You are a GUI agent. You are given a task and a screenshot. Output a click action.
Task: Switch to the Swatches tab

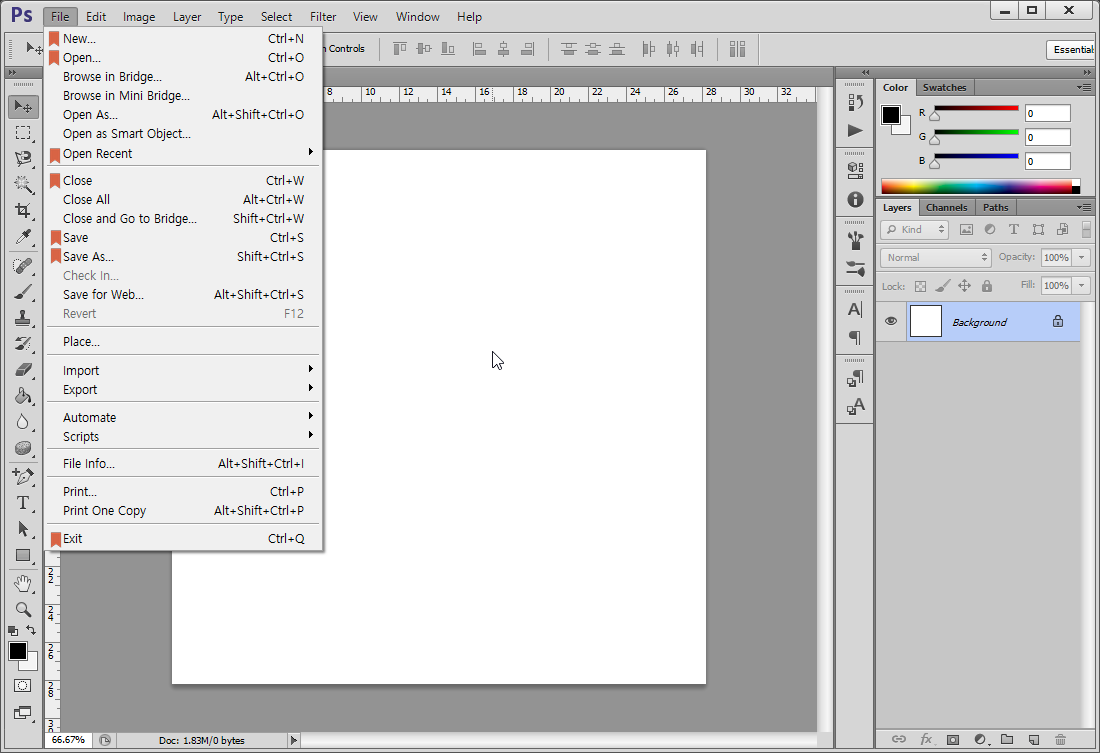(x=944, y=88)
